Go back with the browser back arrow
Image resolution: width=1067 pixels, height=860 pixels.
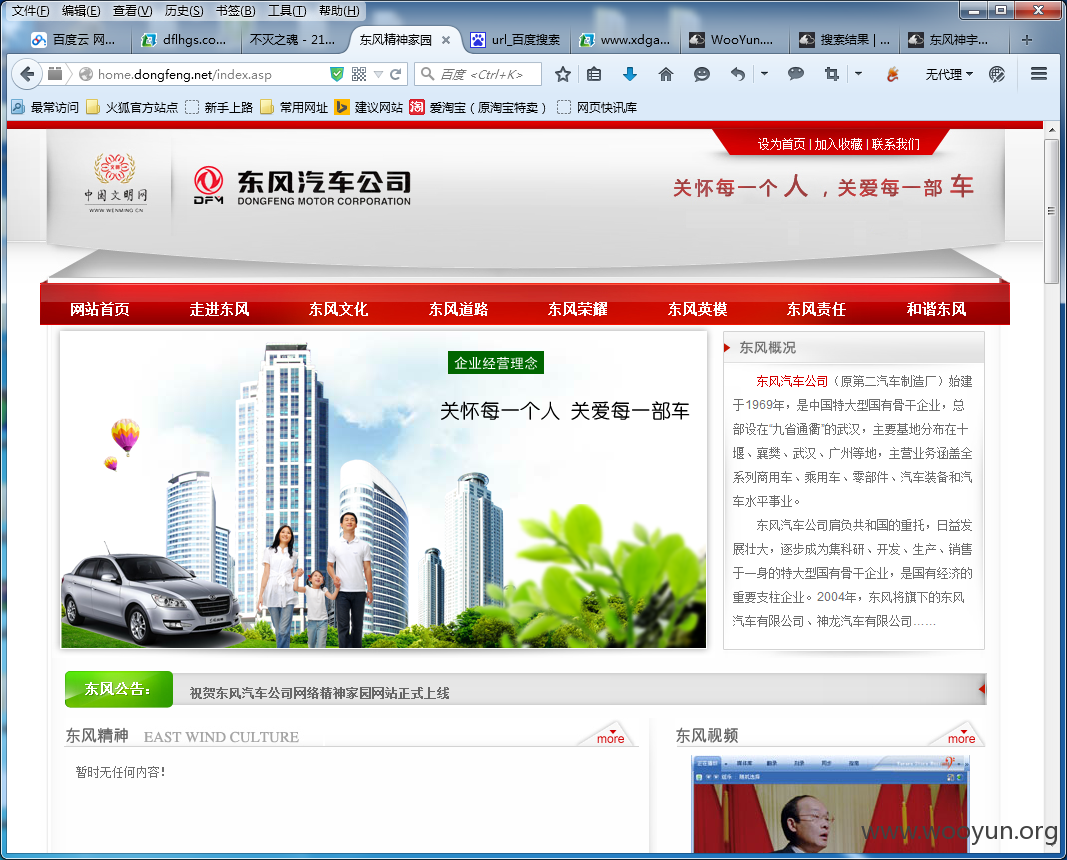27,73
